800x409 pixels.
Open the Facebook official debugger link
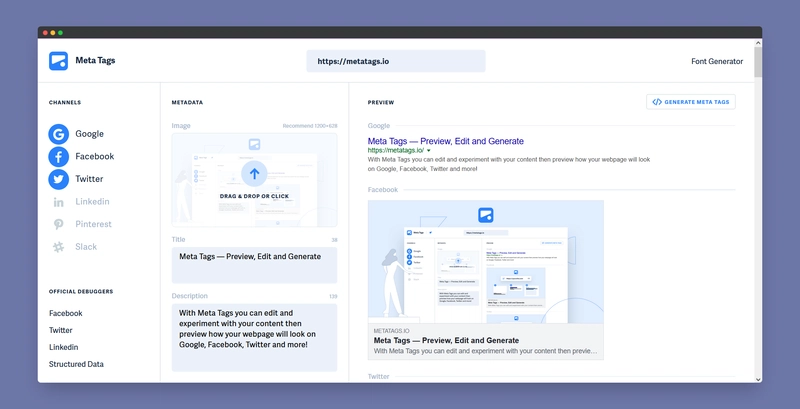point(65,313)
